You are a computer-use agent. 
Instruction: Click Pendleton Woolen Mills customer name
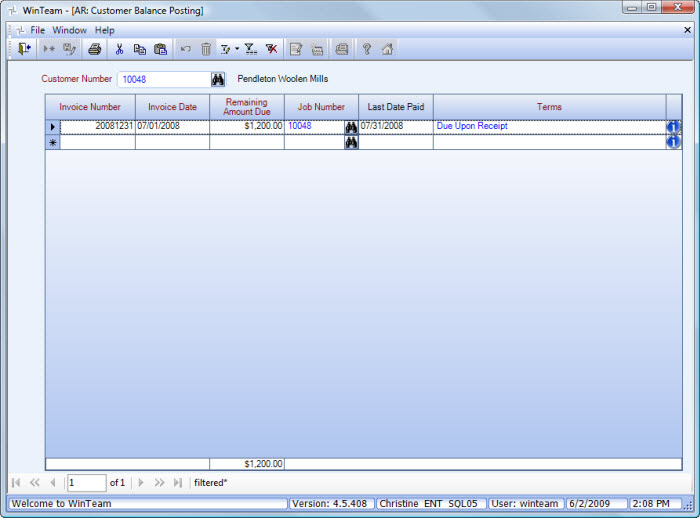point(283,79)
